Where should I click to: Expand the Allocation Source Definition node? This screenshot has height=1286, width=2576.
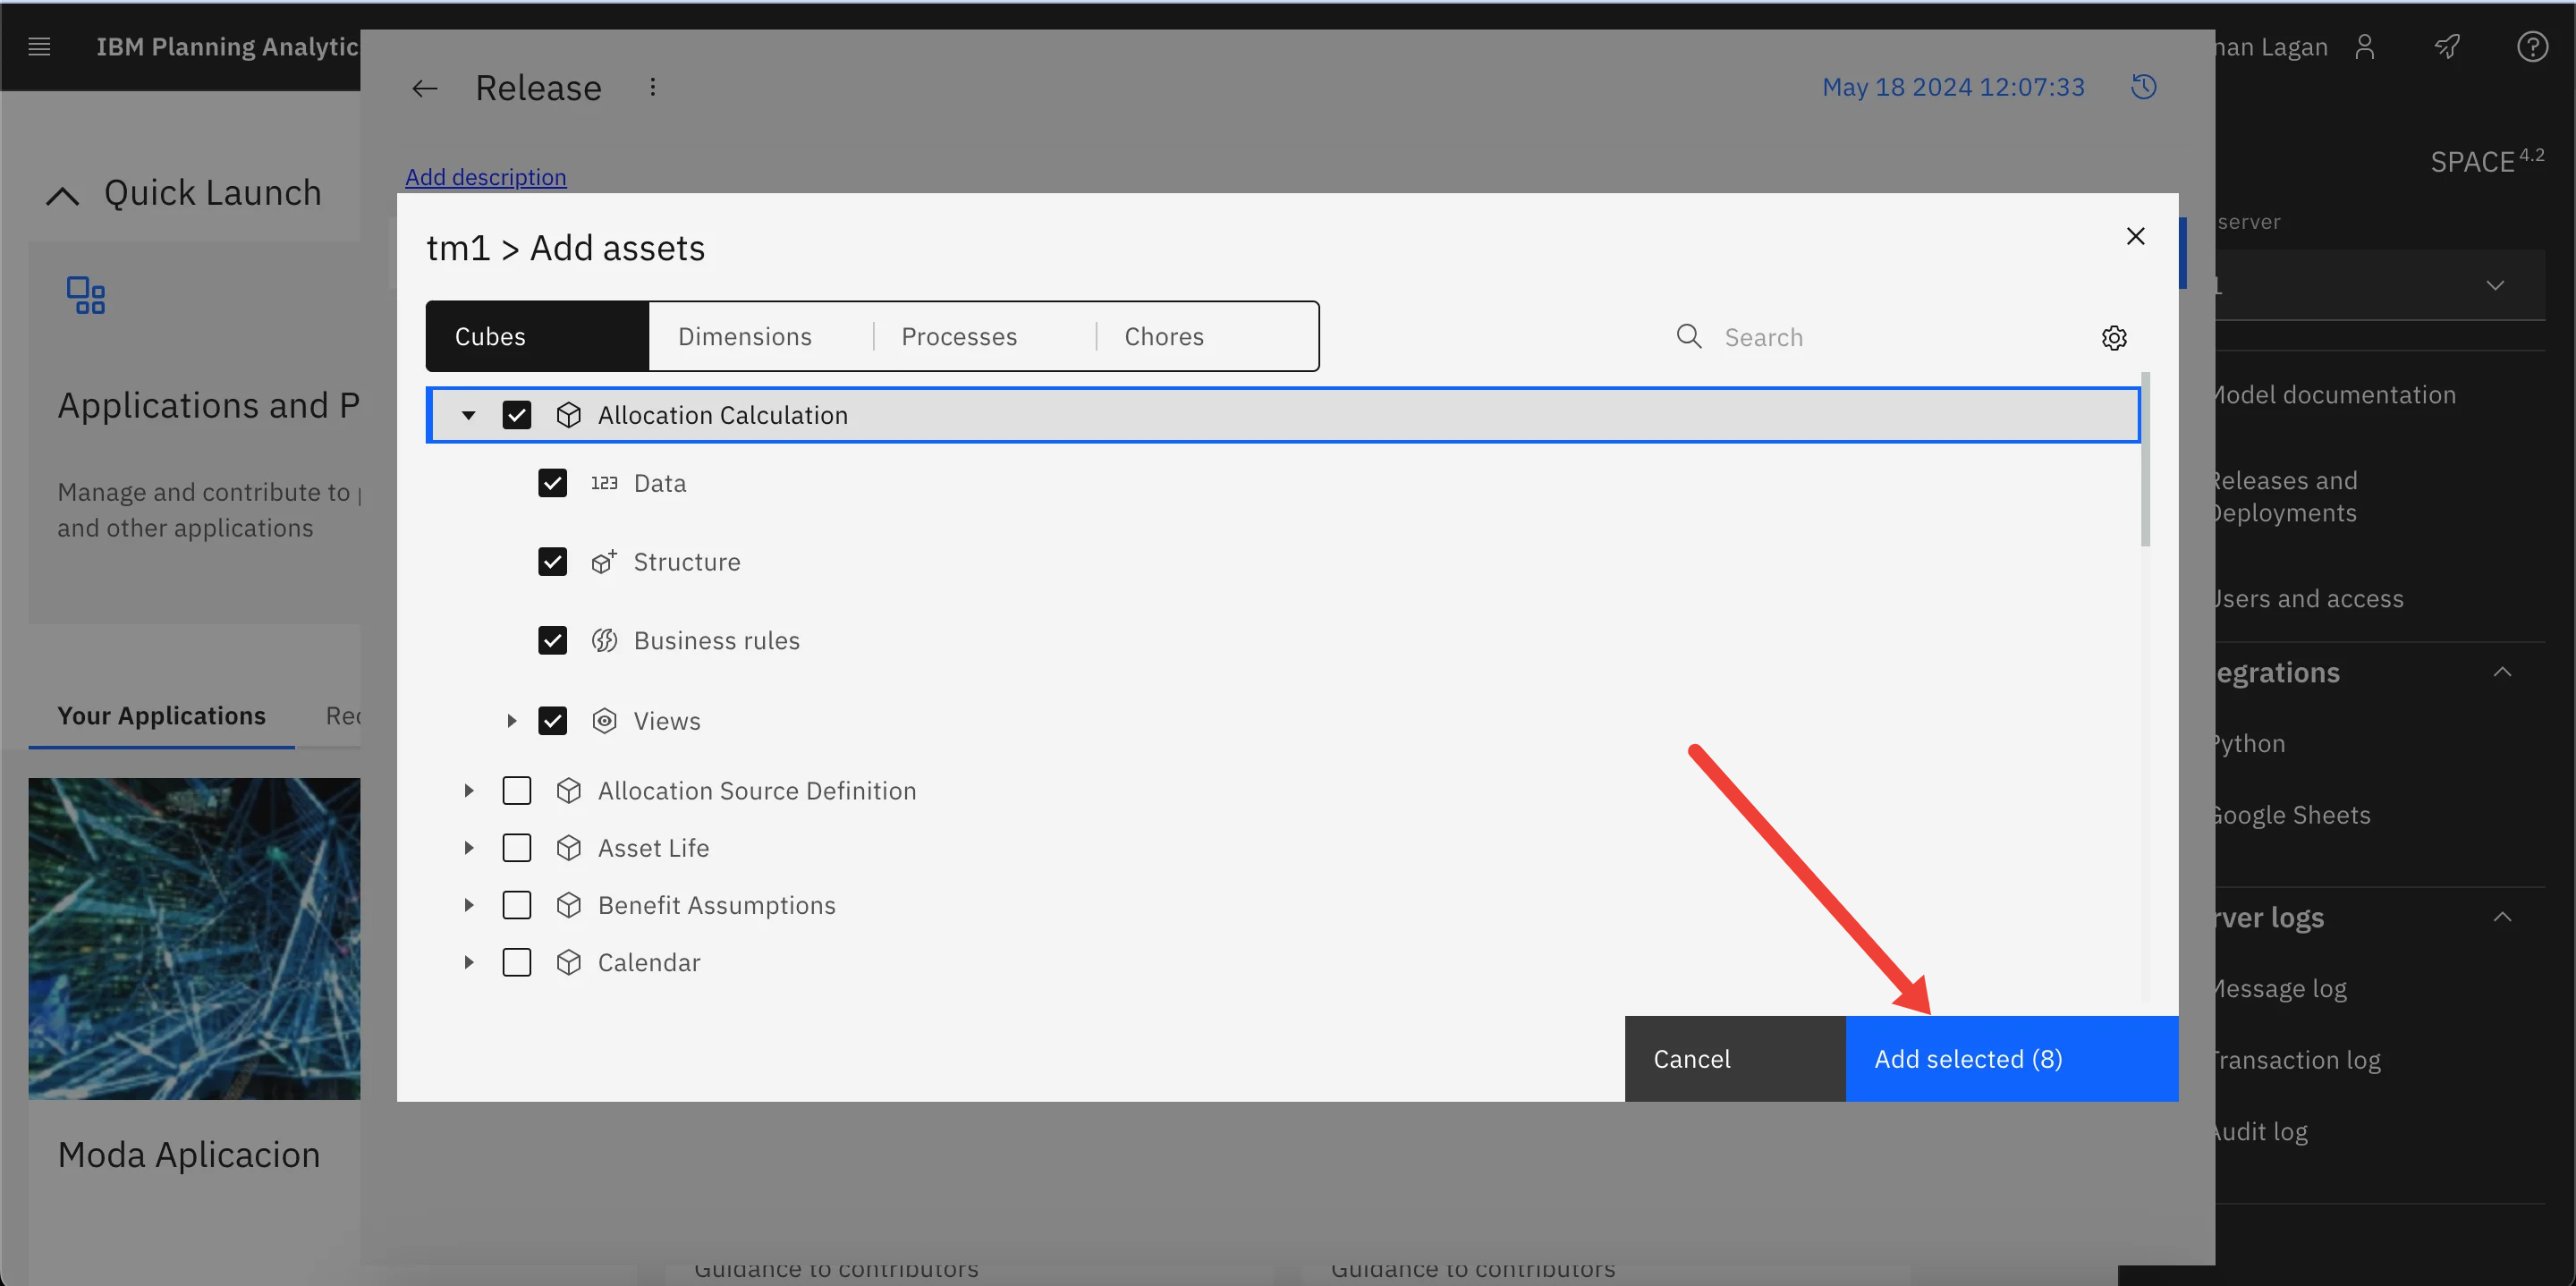(x=468, y=791)
